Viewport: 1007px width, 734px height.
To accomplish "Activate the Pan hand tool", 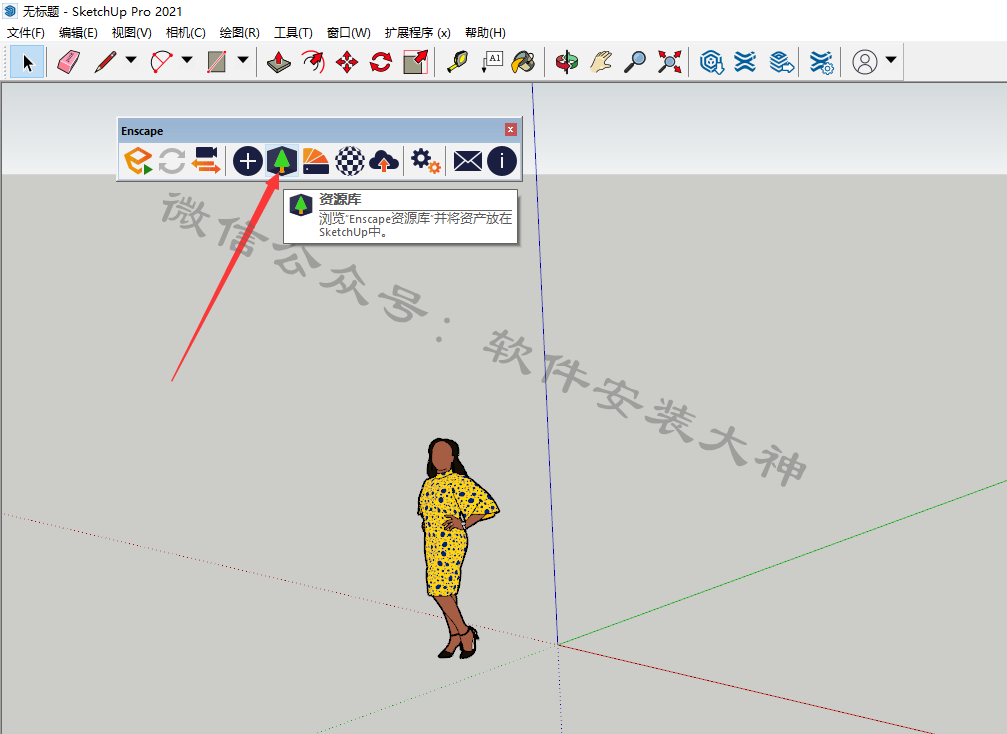I will click(x=601, y=62).
